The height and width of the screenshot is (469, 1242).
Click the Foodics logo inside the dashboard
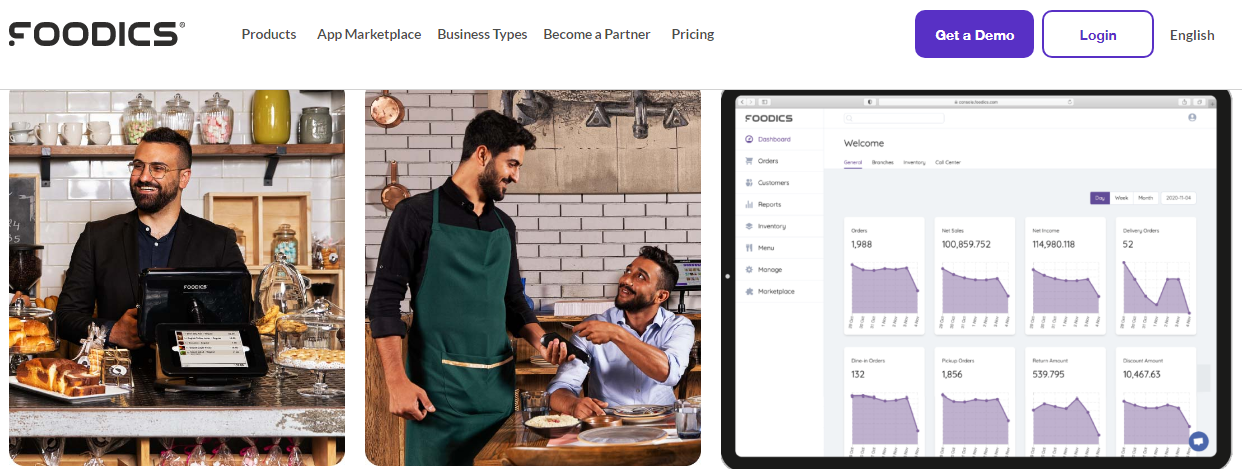769,118
